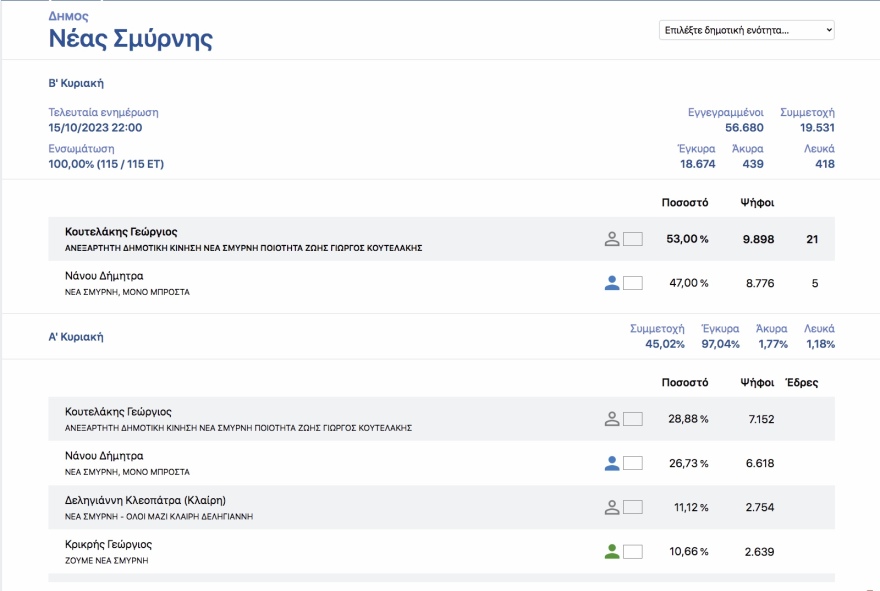This screenshot has height=591, width=880.
Task: Select the Β' Κυριακή section heading
Action: click(76, 83)
